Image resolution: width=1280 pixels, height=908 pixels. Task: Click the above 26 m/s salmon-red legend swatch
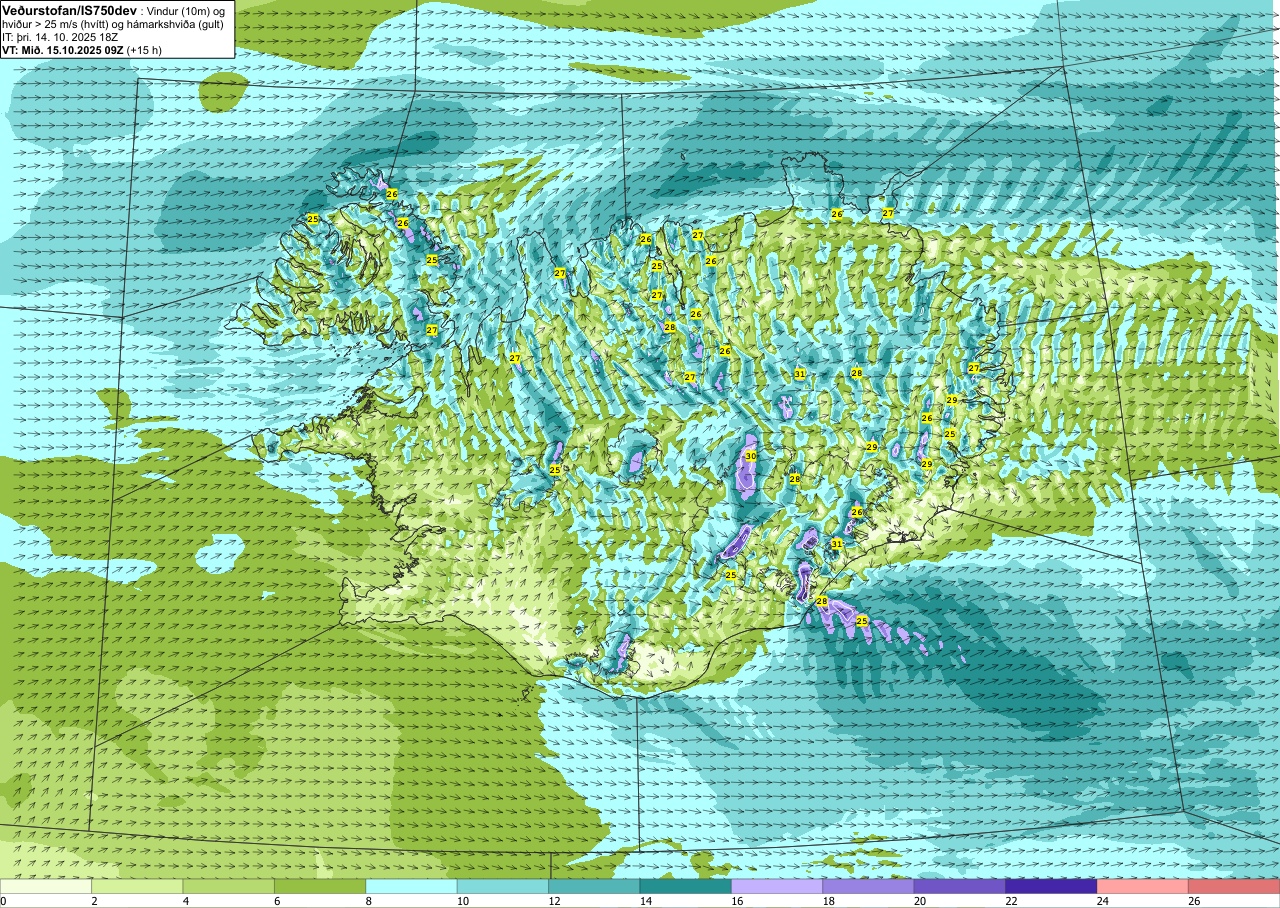pos(1234,886)
